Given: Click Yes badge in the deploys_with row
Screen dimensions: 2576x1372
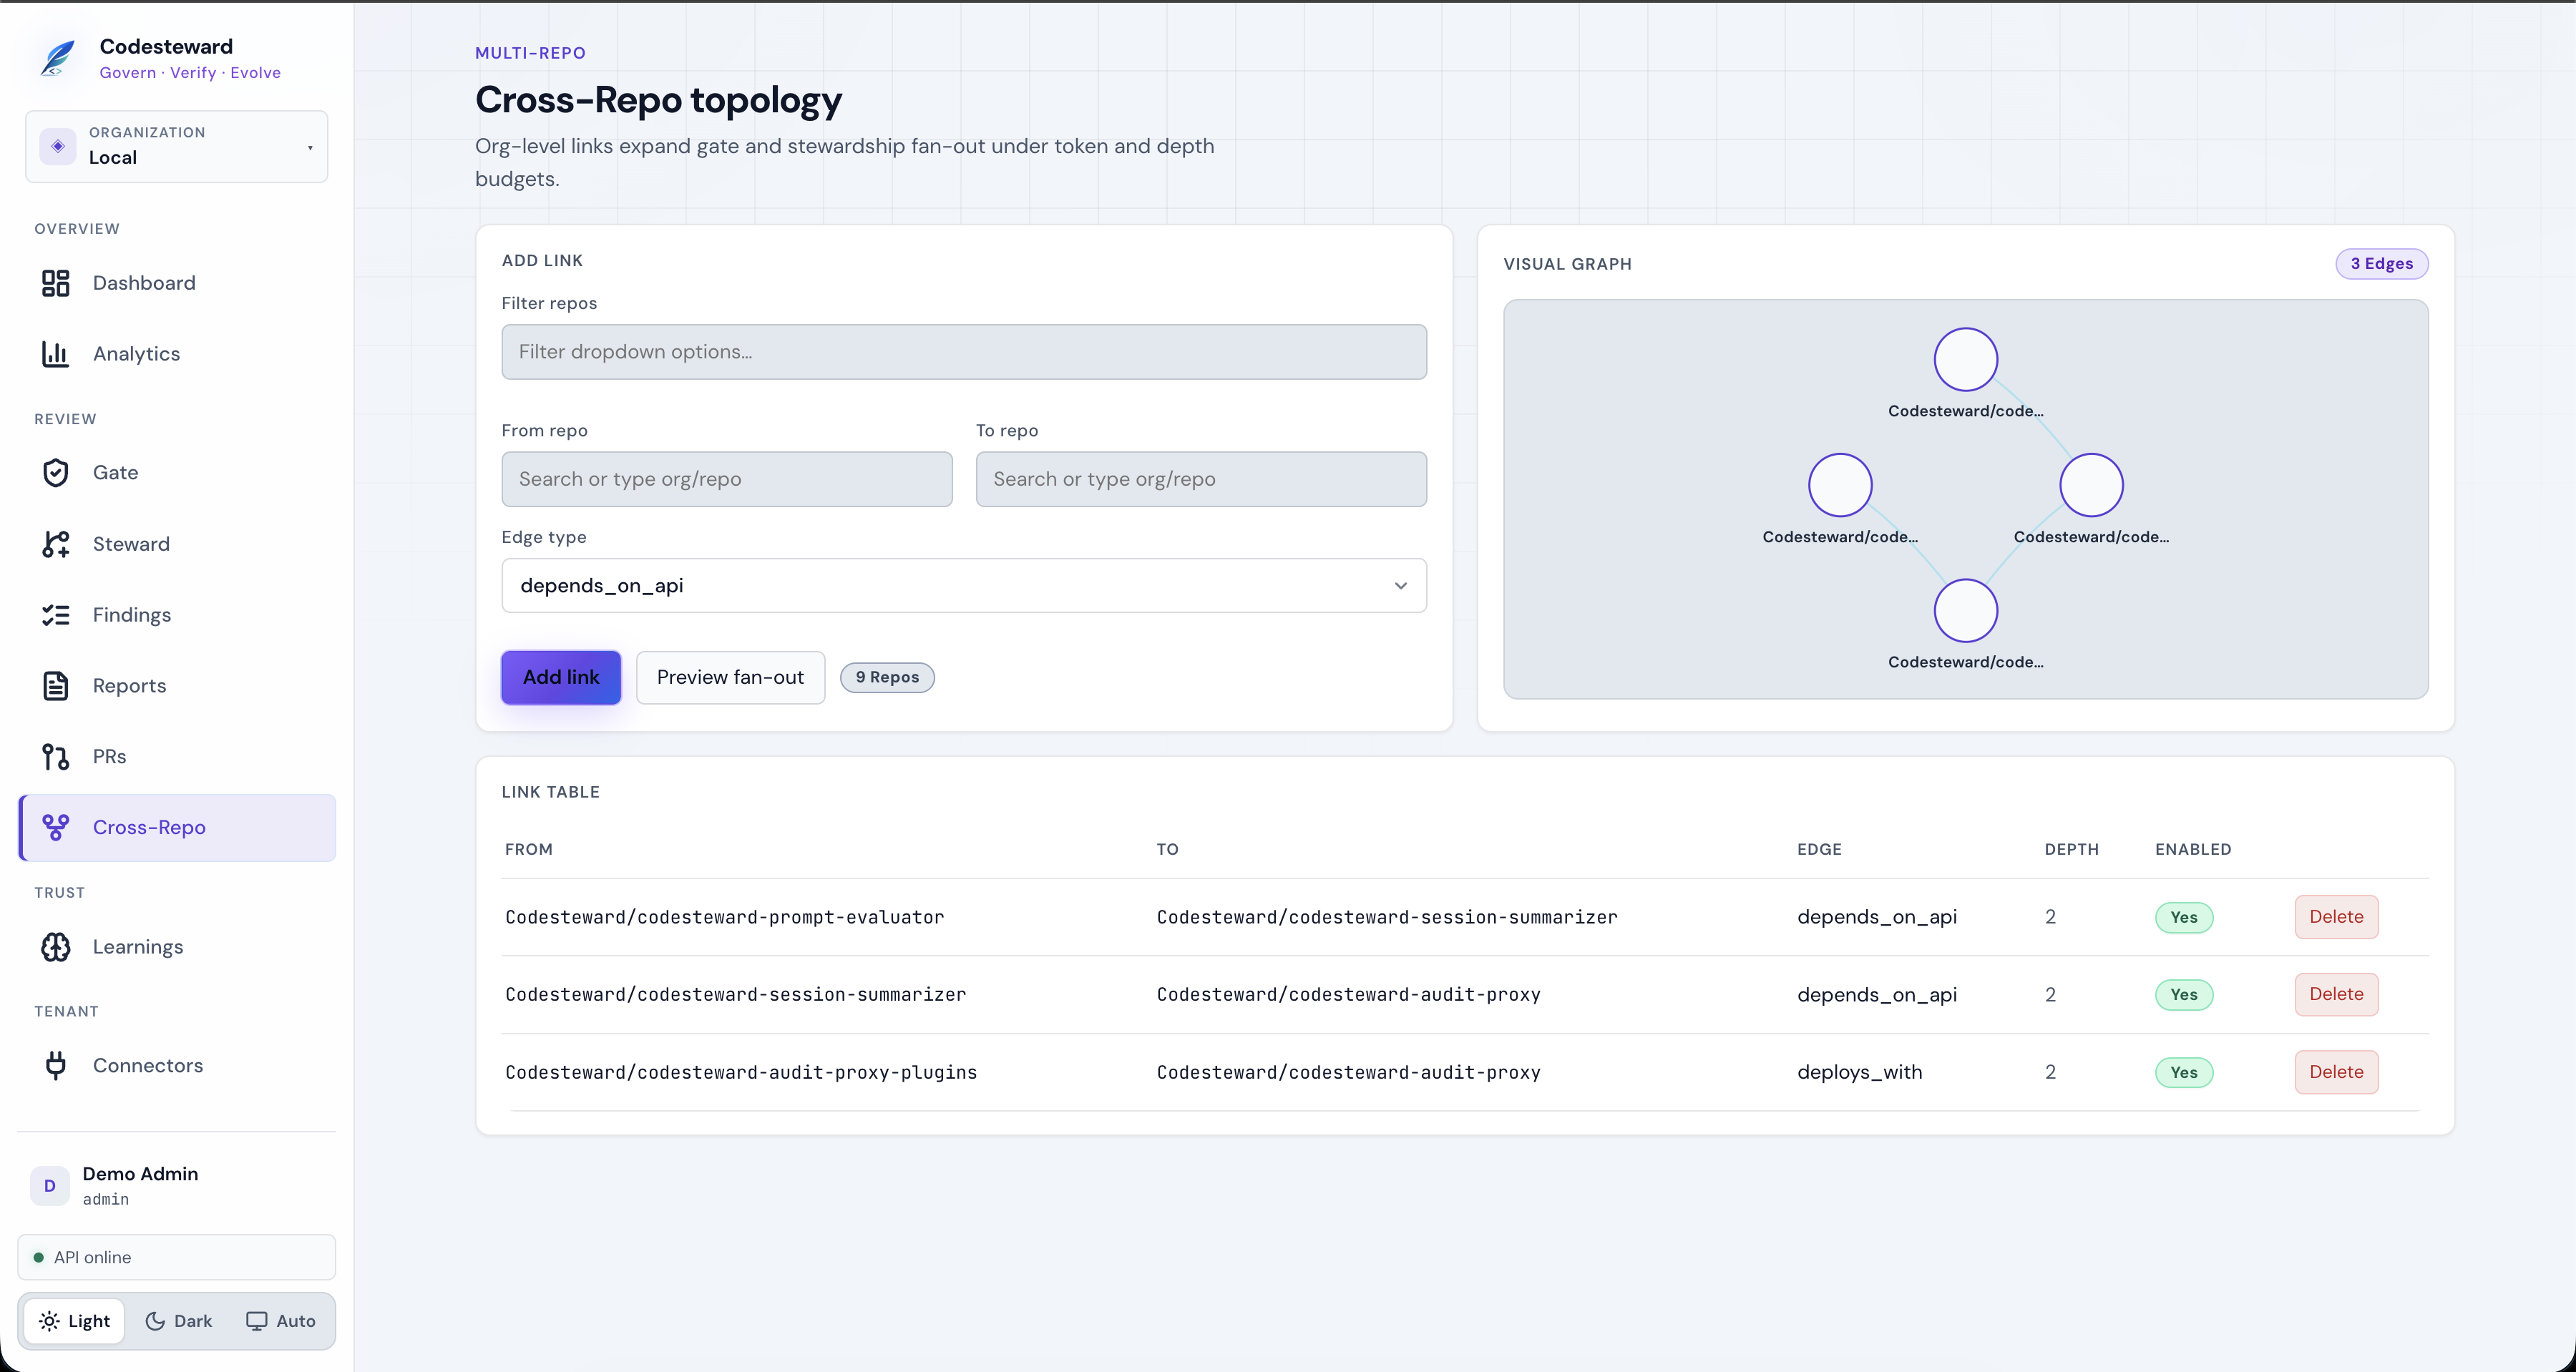Looking at the screenshot, I should click(x=2183, y=1072).
